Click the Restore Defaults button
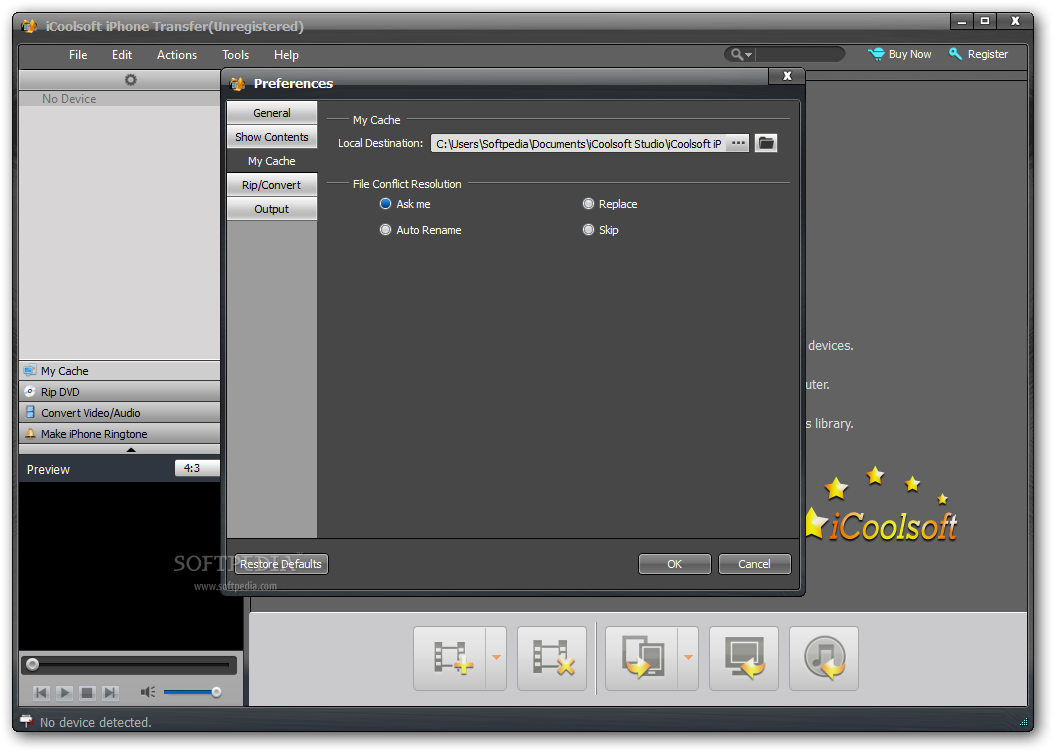The image size is (1054, 752). pyautogui.click(x=281, y=564)
